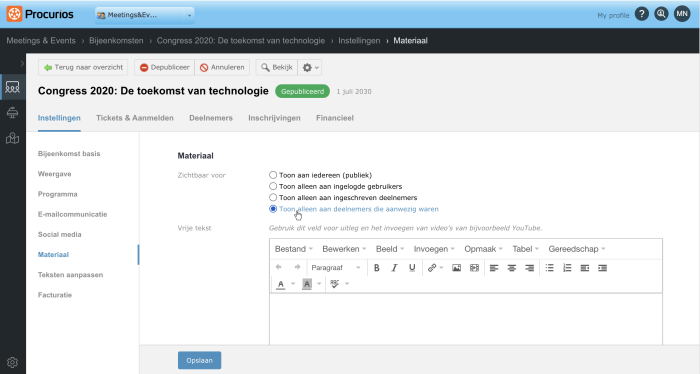Open the lectern icon in left sidebar
Image resolution: width=700 pixels, height=374 pixels.
pyautogui.click(x=12, y=113)
